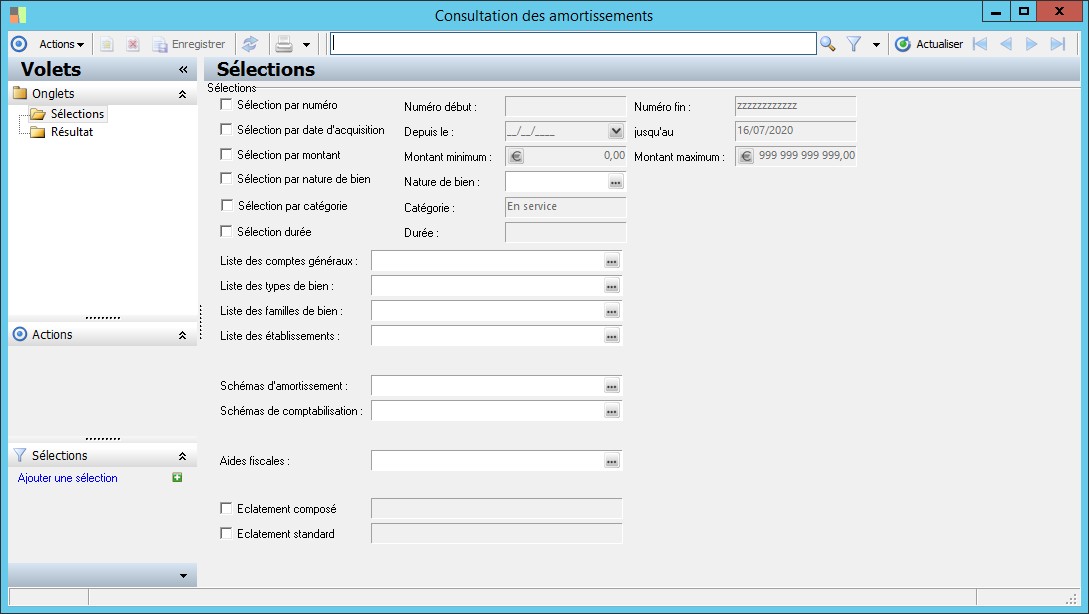Viewport: 1089px width, 614px height.
Task: Click the search magnifier icon
Action: click(x=827, y=44)
